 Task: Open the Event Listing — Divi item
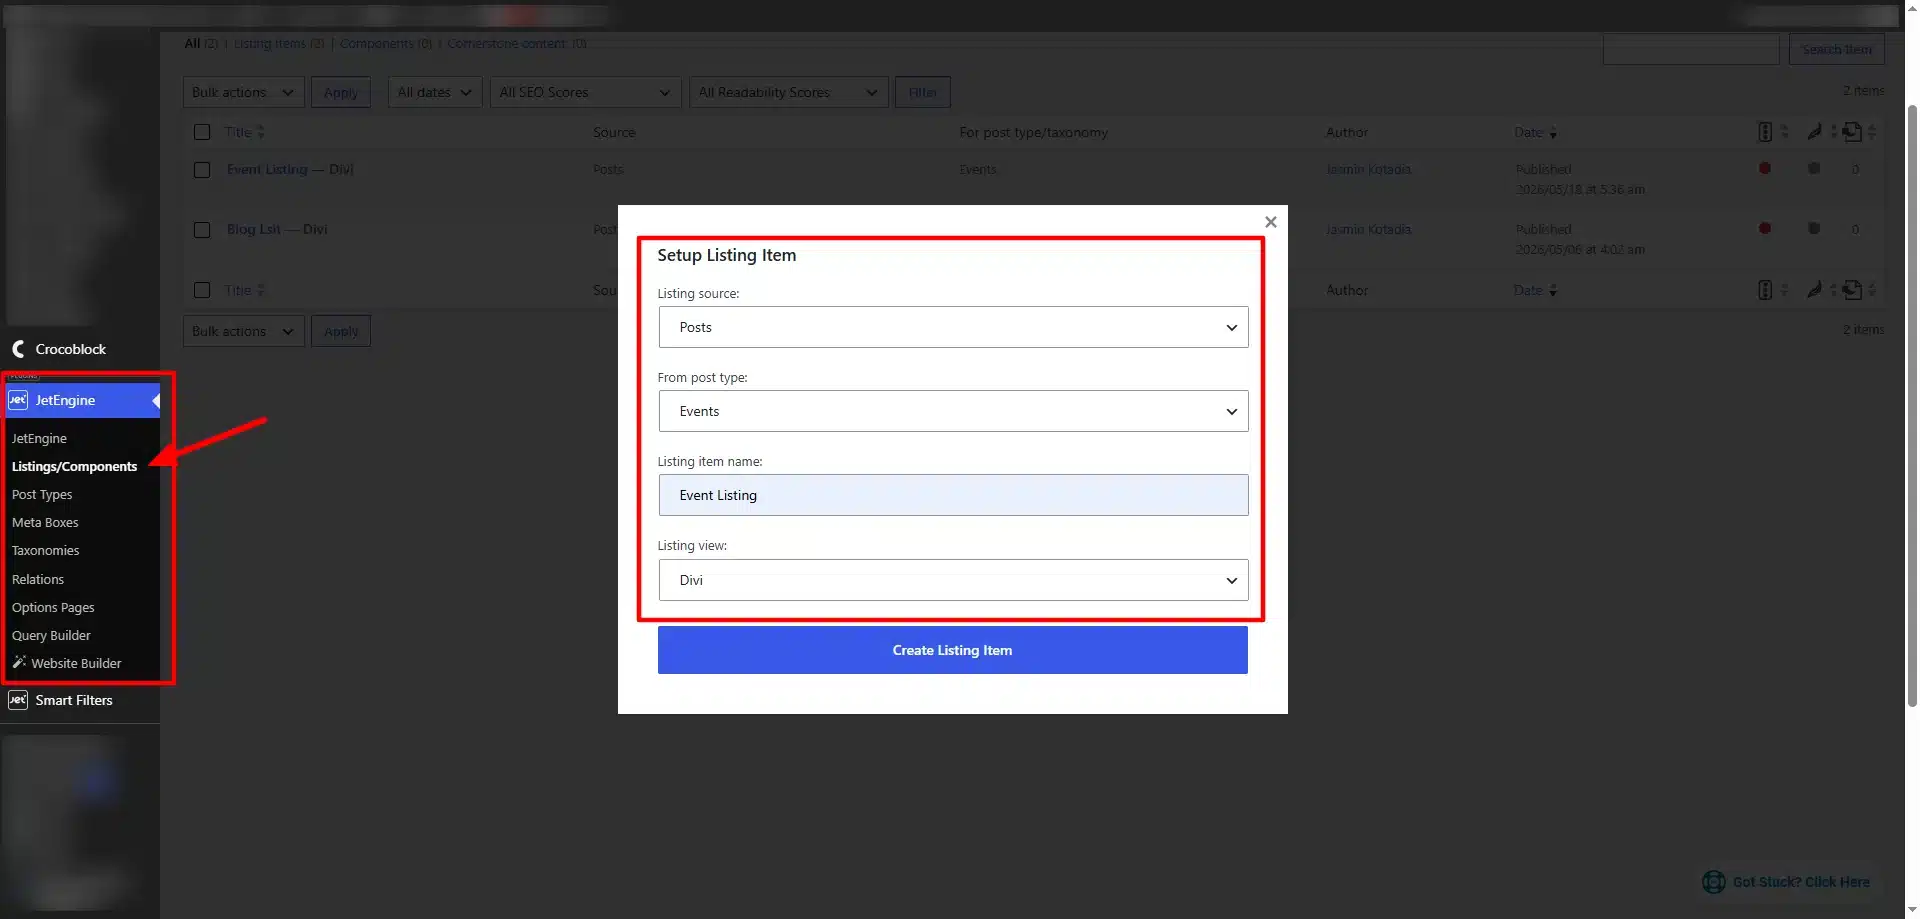tap(290, 169)
